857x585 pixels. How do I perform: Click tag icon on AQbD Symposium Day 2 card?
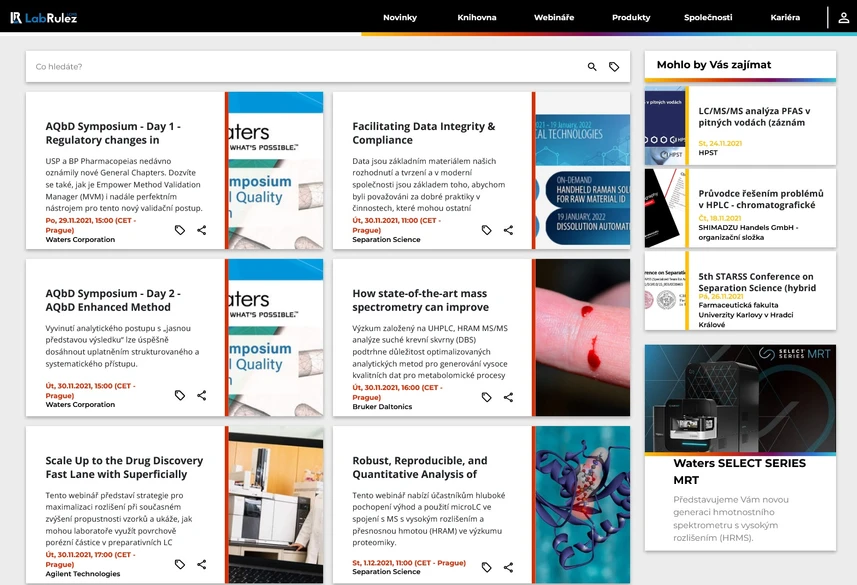click(180, 395)
